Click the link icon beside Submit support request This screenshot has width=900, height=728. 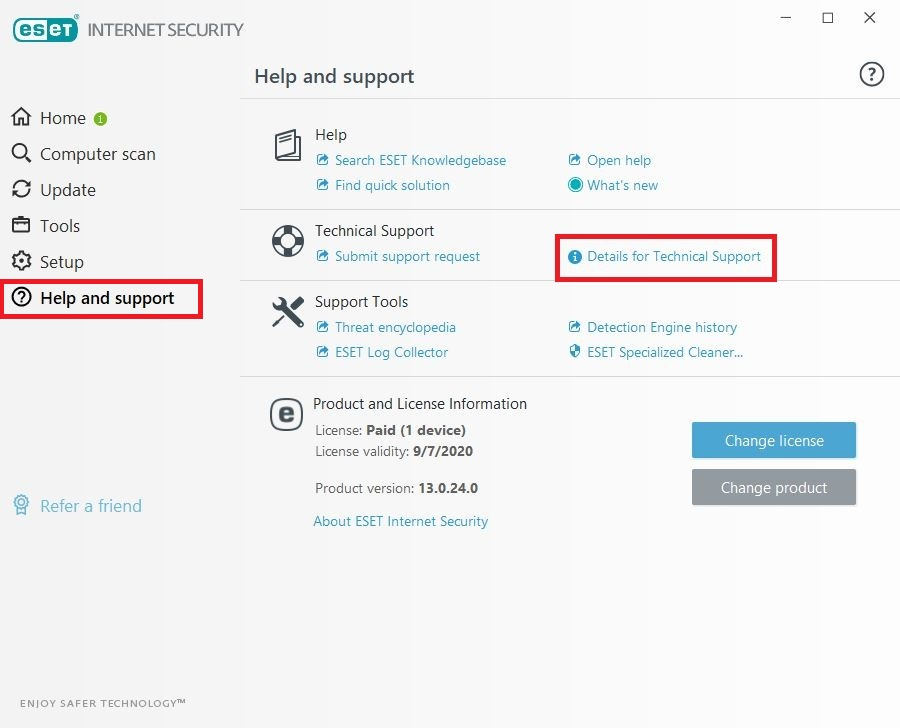(323, 255)
